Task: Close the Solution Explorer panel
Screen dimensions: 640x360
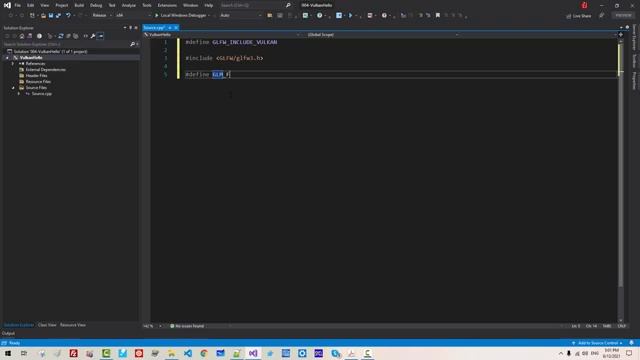Action: click(x=136, y=28)
